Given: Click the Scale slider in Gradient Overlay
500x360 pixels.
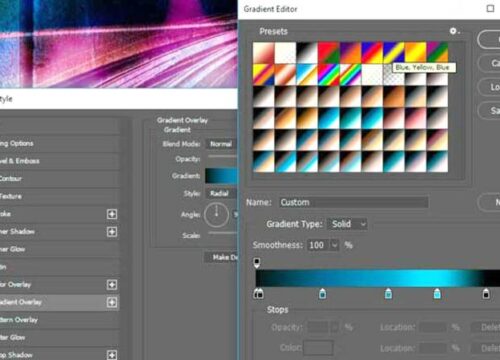Looking at the screenshot, I should (222, 233).
